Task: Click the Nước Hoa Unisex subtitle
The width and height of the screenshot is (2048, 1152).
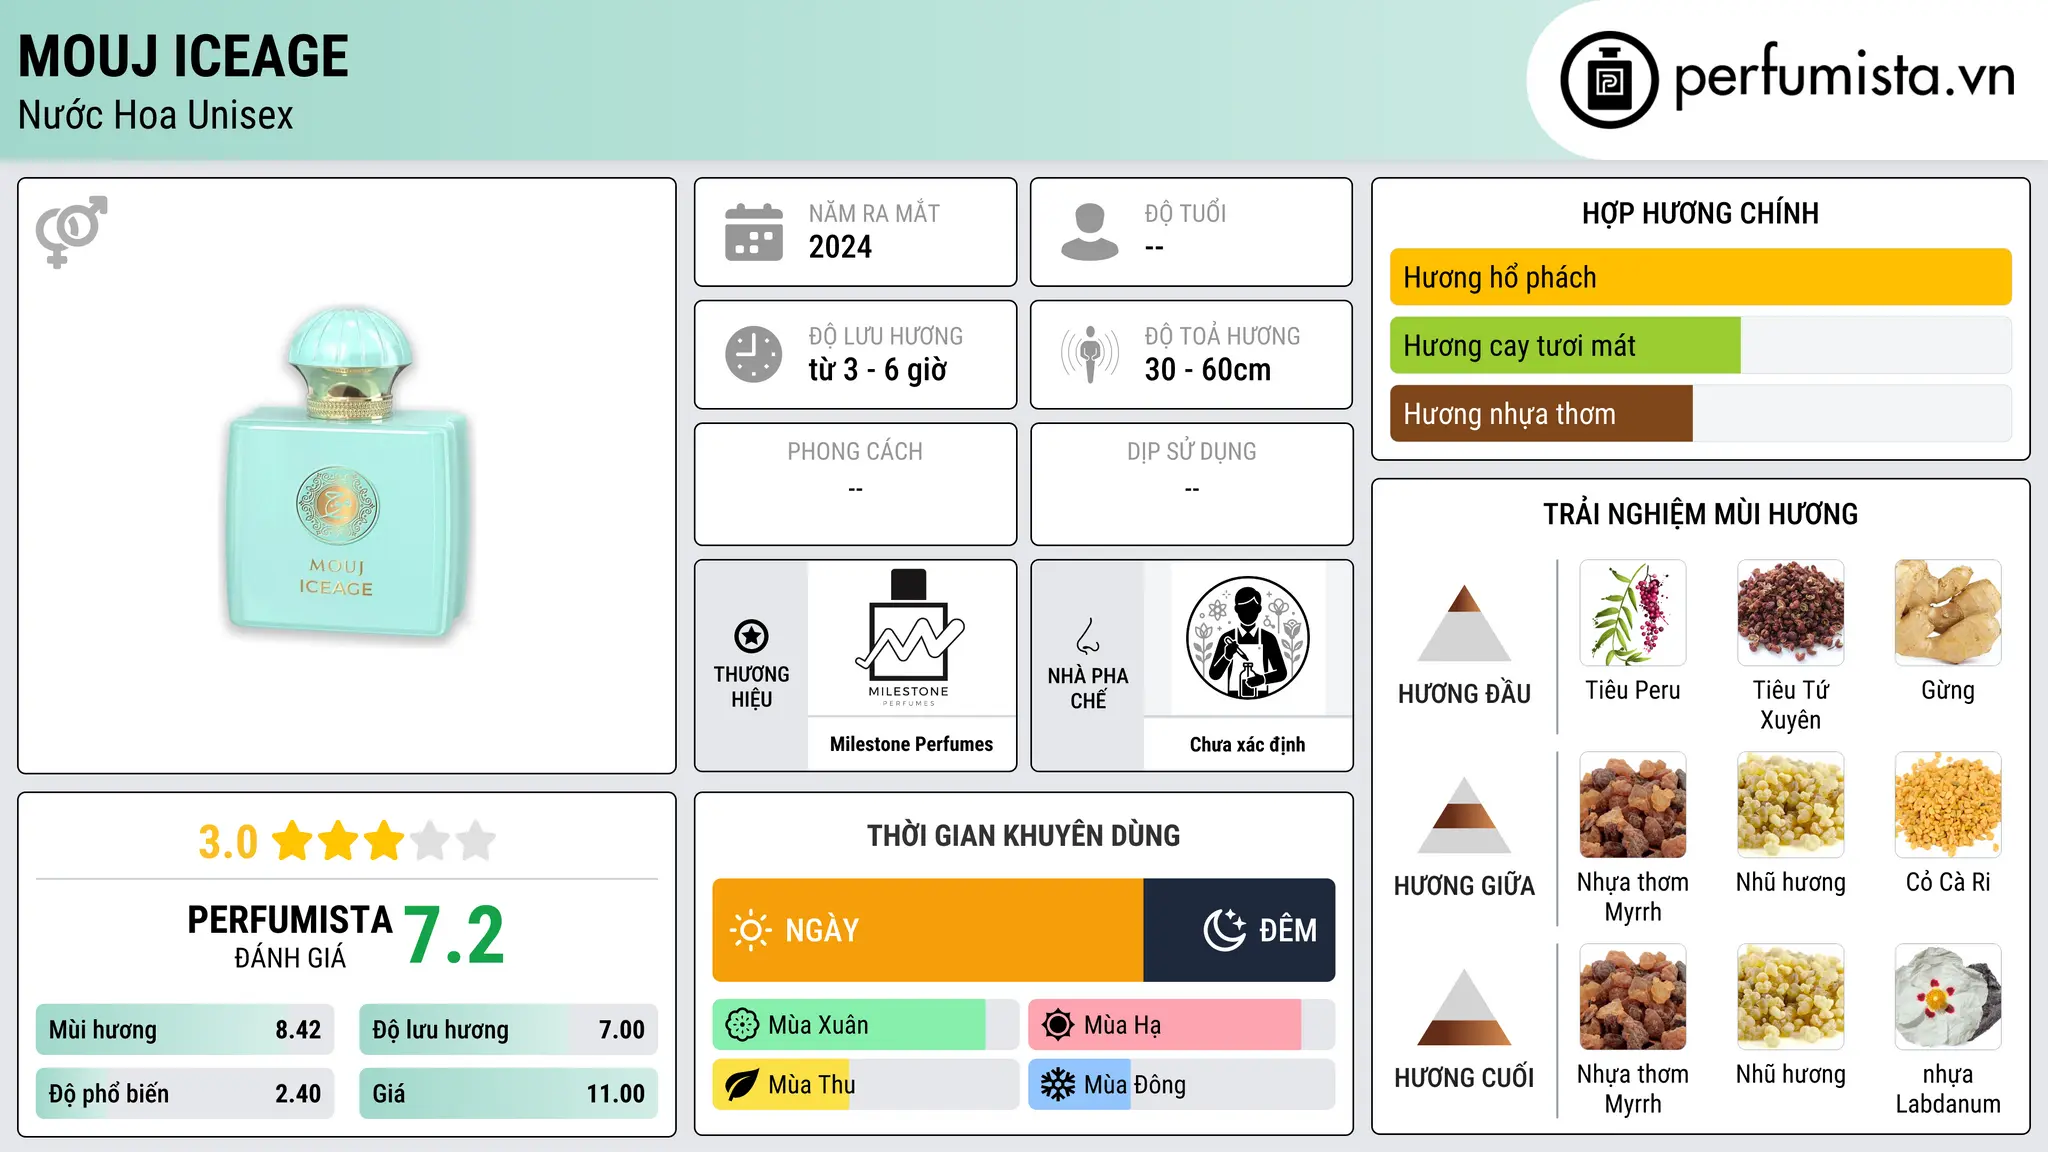Action: pos(156,115)
